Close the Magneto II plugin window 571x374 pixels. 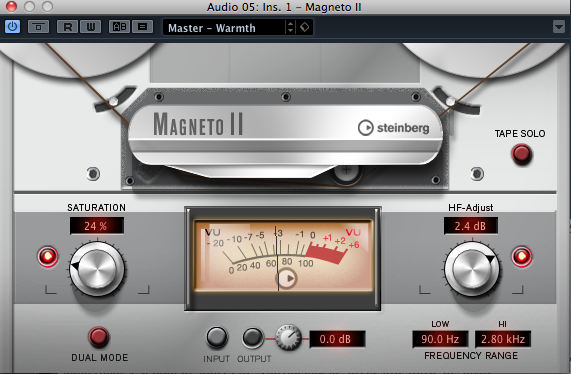click(11, 6)
